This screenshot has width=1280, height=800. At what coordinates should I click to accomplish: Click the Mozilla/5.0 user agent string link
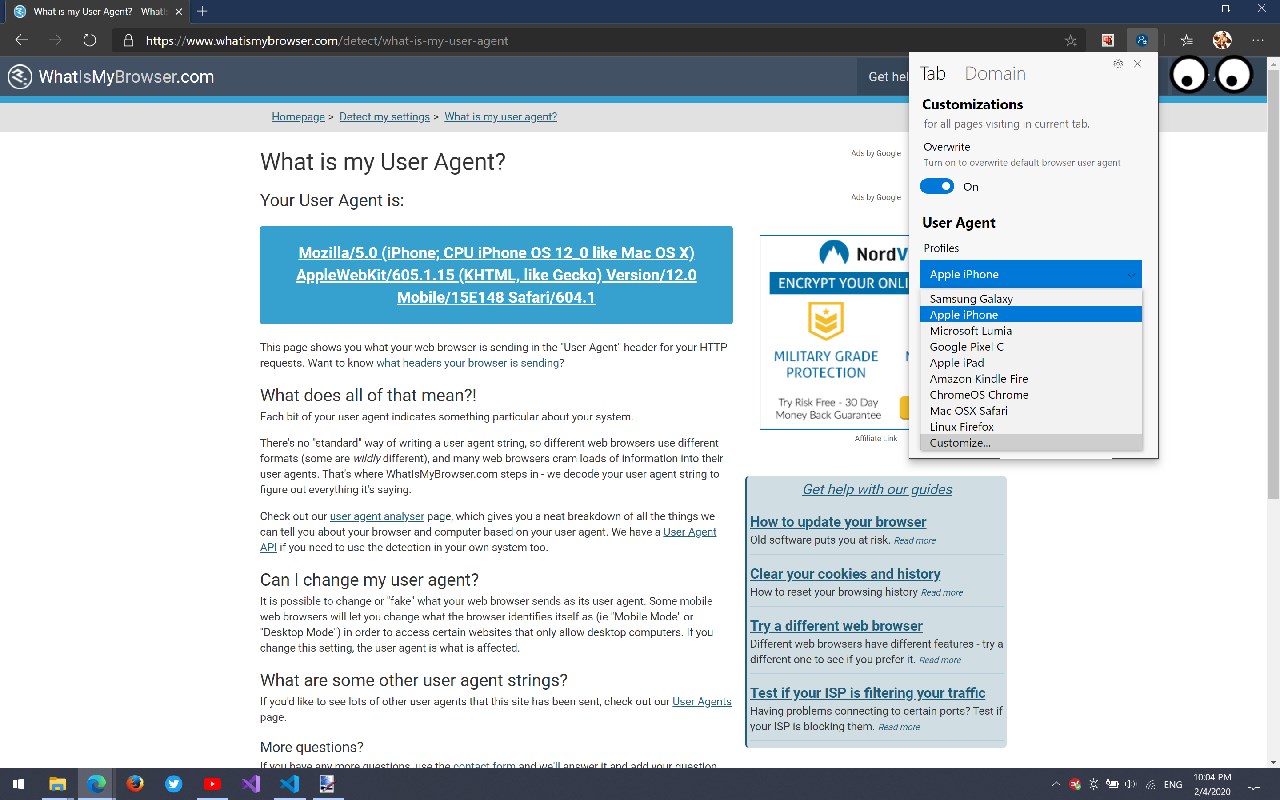pos(496,275)
